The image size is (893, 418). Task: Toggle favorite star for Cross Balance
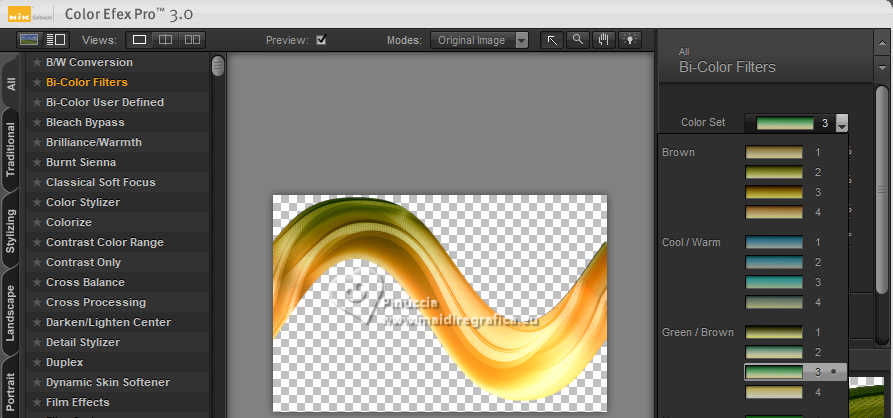(x=37, y=282)
